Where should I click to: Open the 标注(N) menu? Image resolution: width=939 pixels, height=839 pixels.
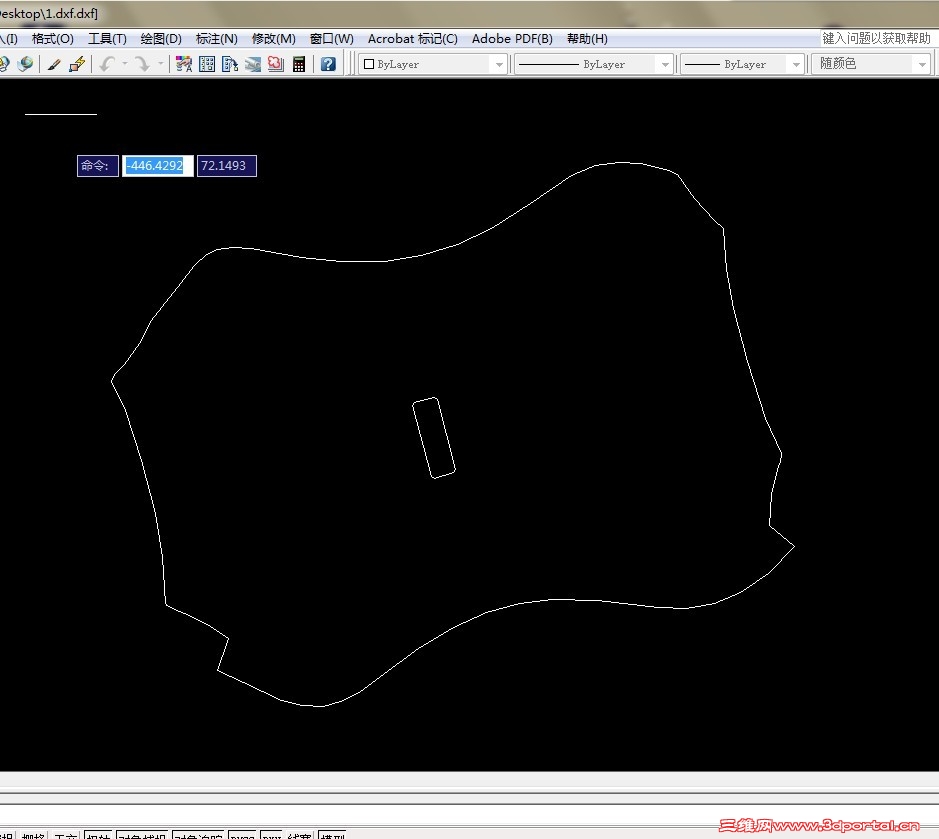[x=217, y=39]
